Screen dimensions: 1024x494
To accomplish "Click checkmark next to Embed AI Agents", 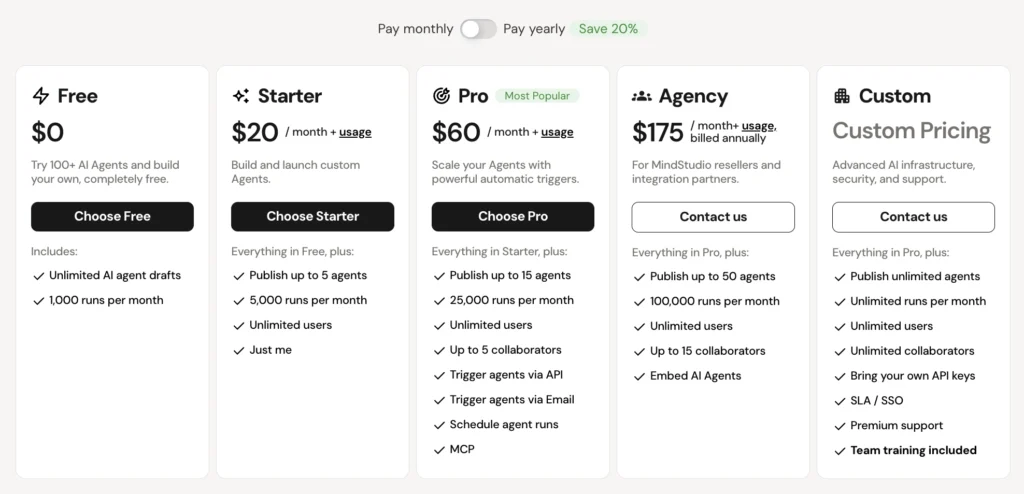I will tap(639, 376).
